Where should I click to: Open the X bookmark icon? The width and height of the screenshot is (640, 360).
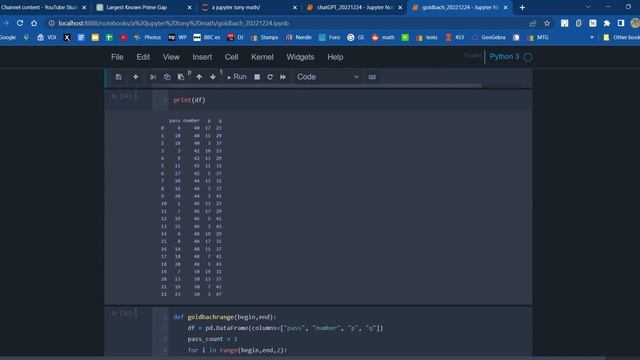[x=67, y=37]
